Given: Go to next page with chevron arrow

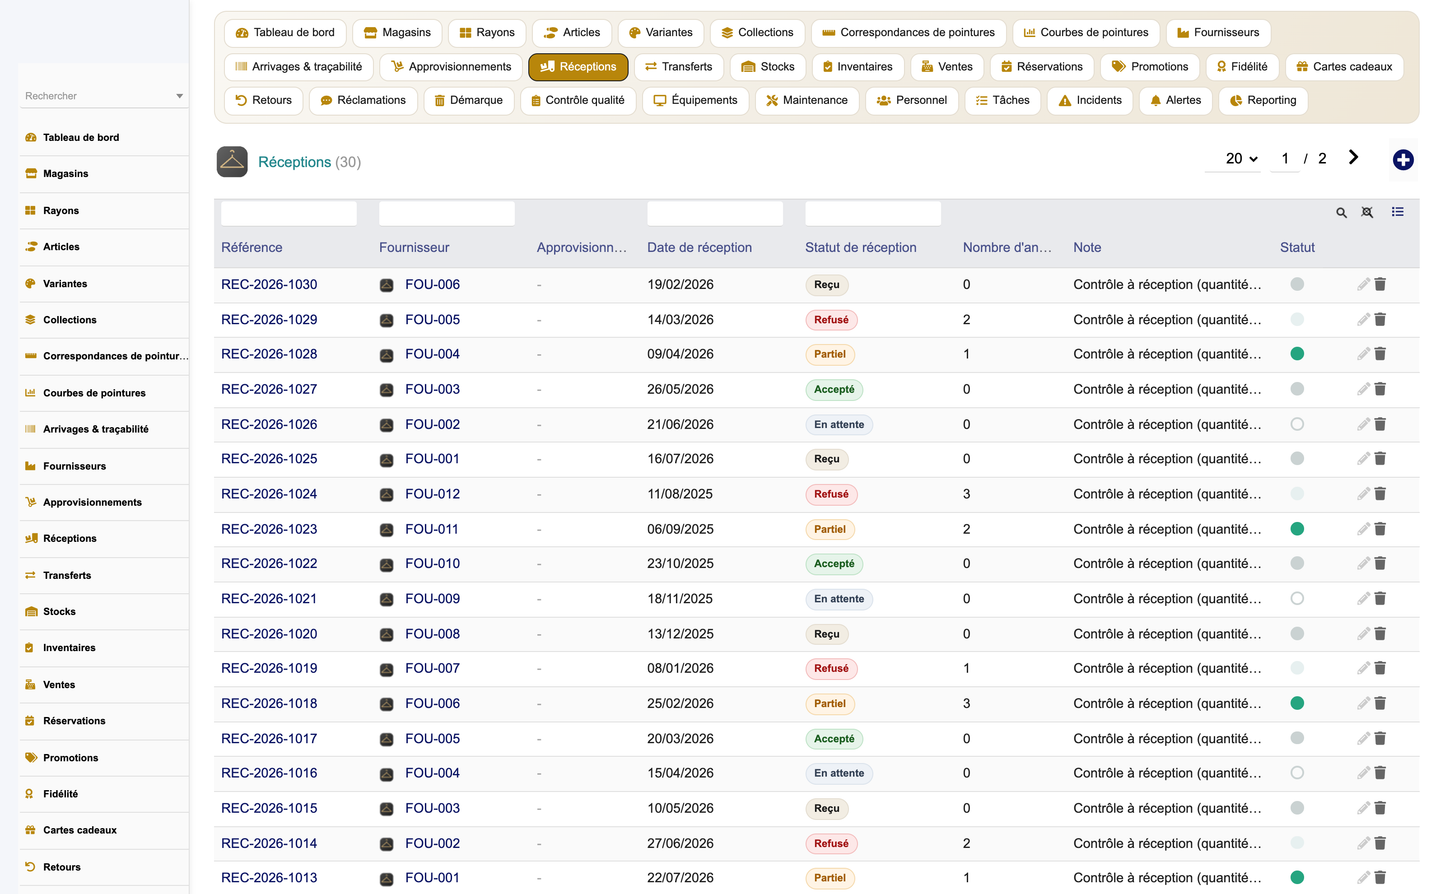Looking at the screenshot, I should [x=1353, y=157].
